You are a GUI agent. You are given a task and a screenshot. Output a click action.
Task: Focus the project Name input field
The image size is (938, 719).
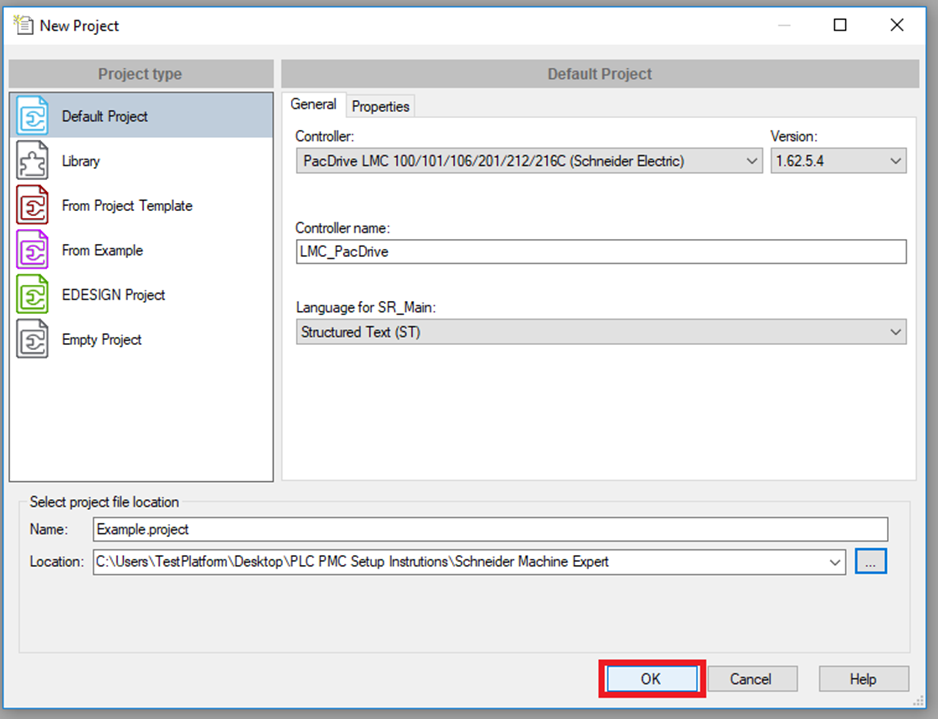(490, 529)
